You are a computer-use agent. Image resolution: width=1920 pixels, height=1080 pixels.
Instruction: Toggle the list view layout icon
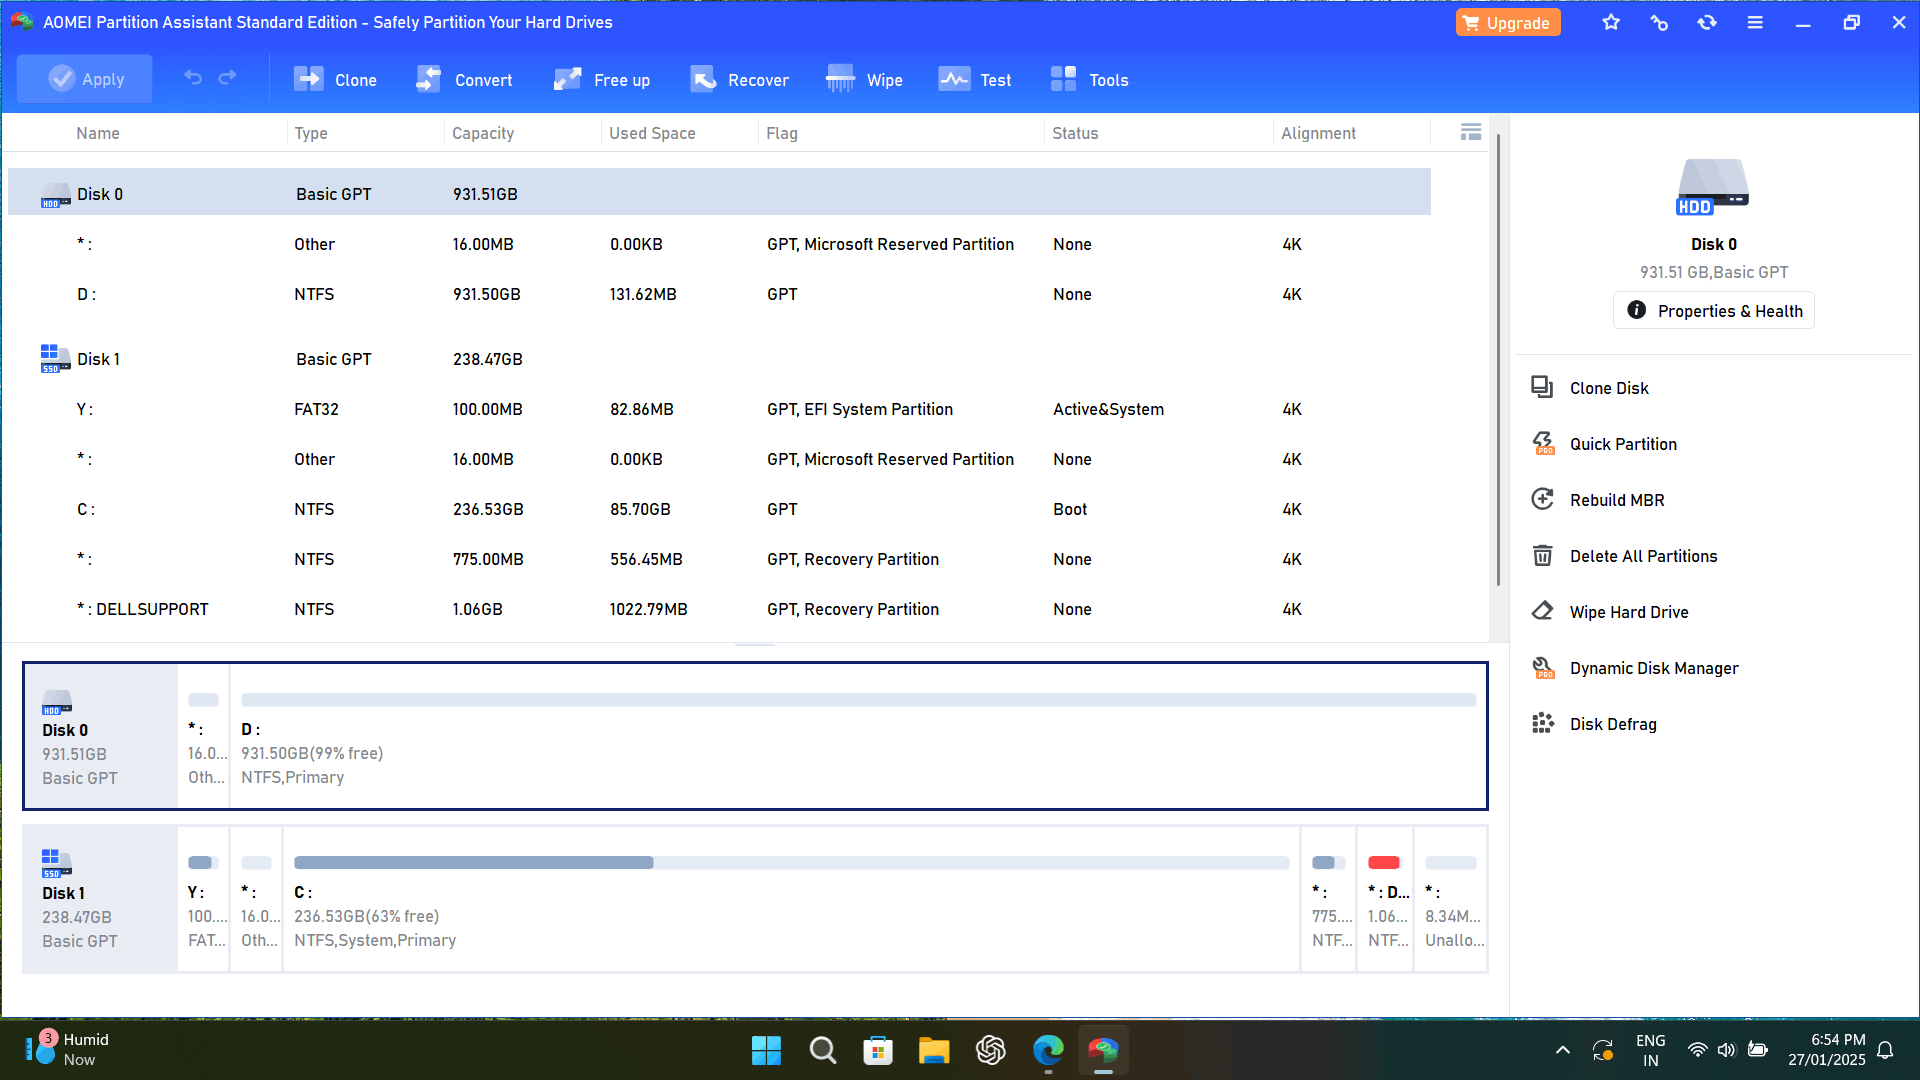[1470, 132]
